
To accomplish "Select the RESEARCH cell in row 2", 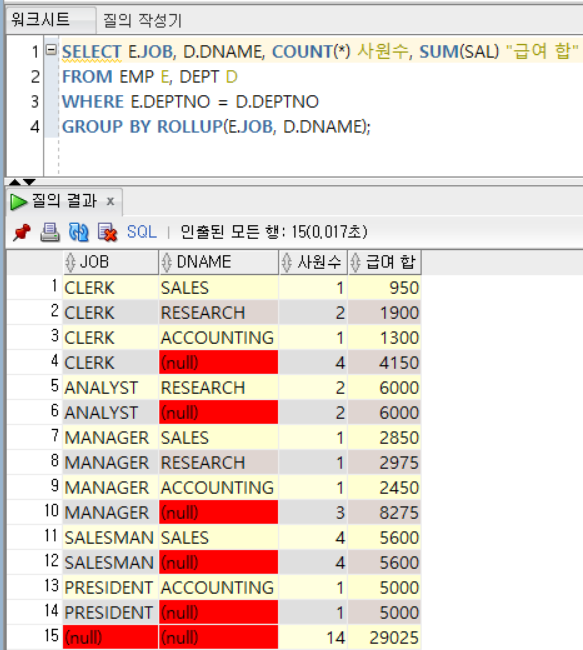I will point(219,313).
